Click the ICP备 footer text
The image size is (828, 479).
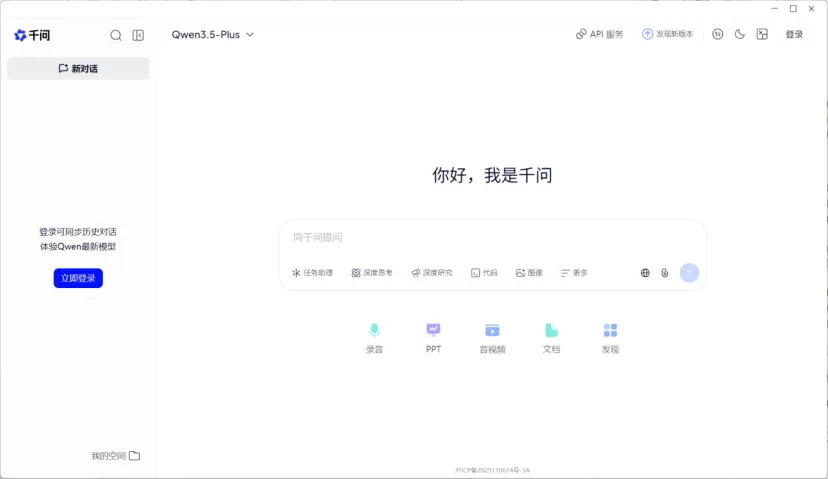tap(492, 470)
